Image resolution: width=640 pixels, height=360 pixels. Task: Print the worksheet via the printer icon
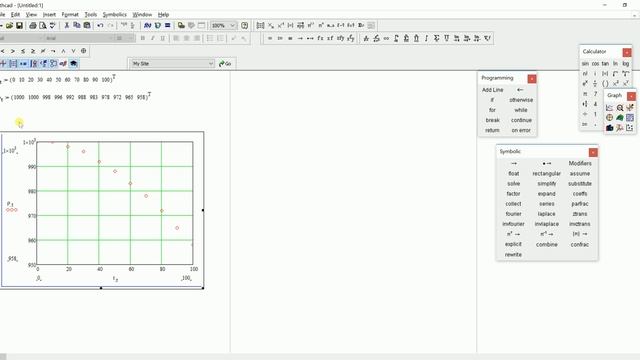click(x=33, y=25)
